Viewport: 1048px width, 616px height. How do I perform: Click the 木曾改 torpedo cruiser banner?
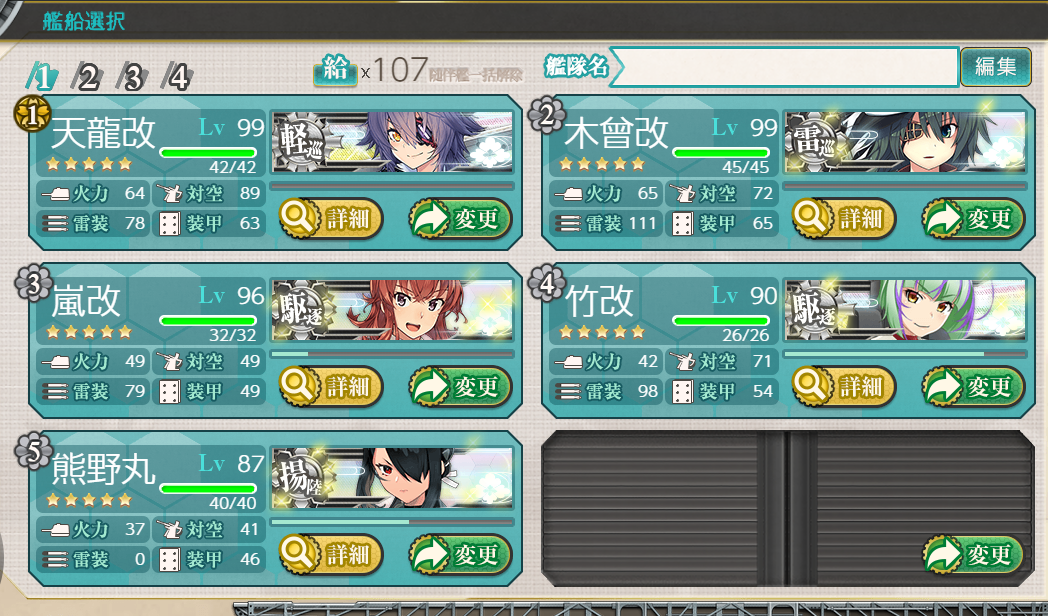click(905, 142)
